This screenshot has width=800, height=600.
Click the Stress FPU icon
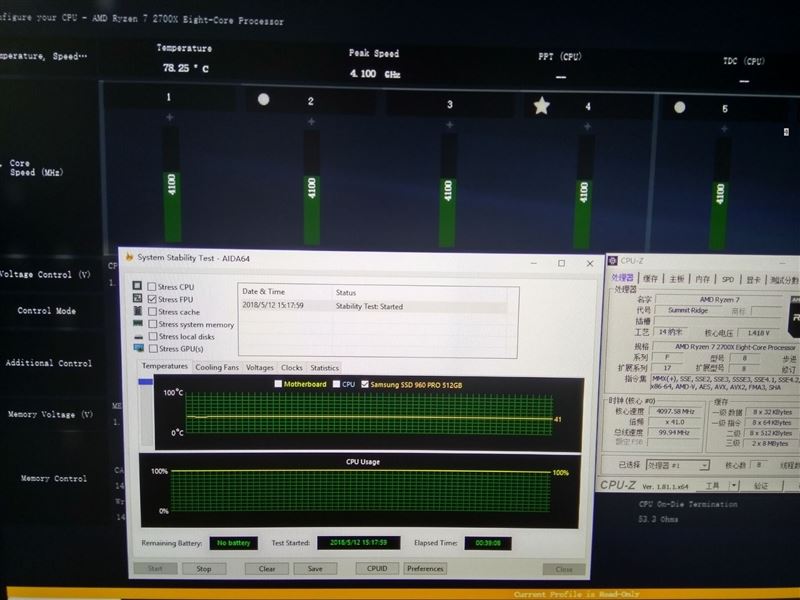coord(137,298)
